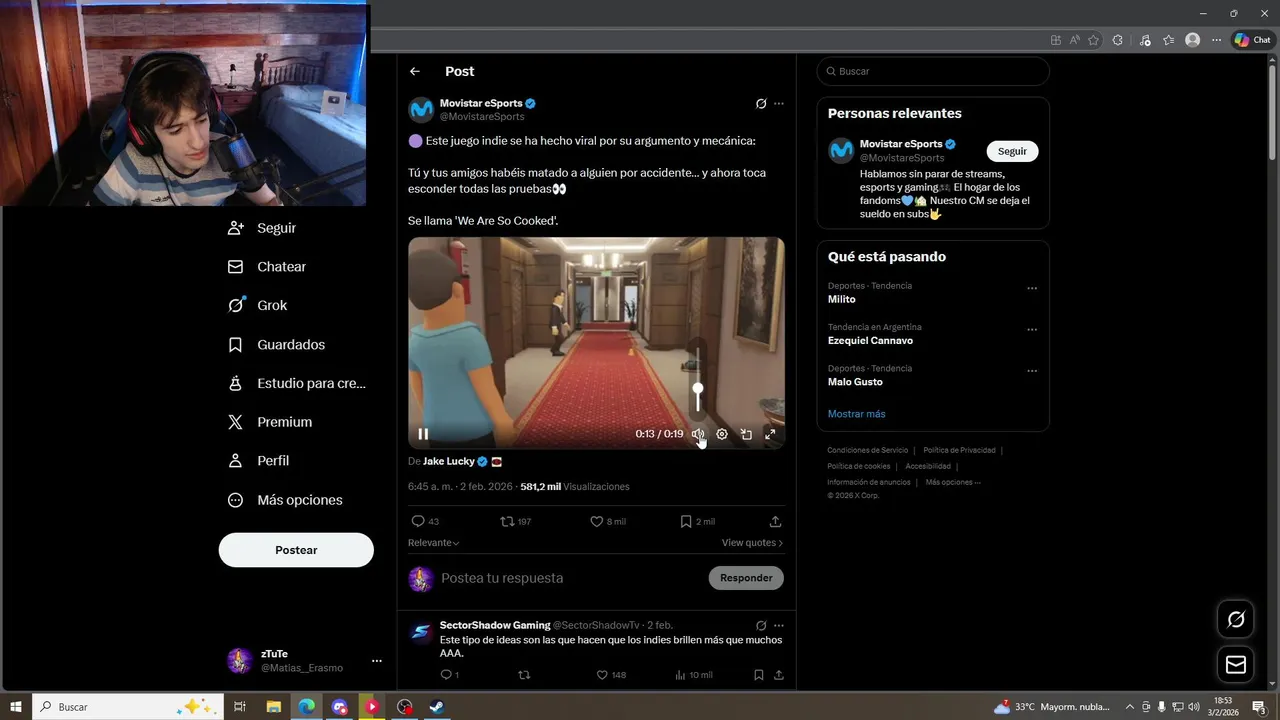
Task: Toggle picture-in-picture for the video
Action: [746, 434]
